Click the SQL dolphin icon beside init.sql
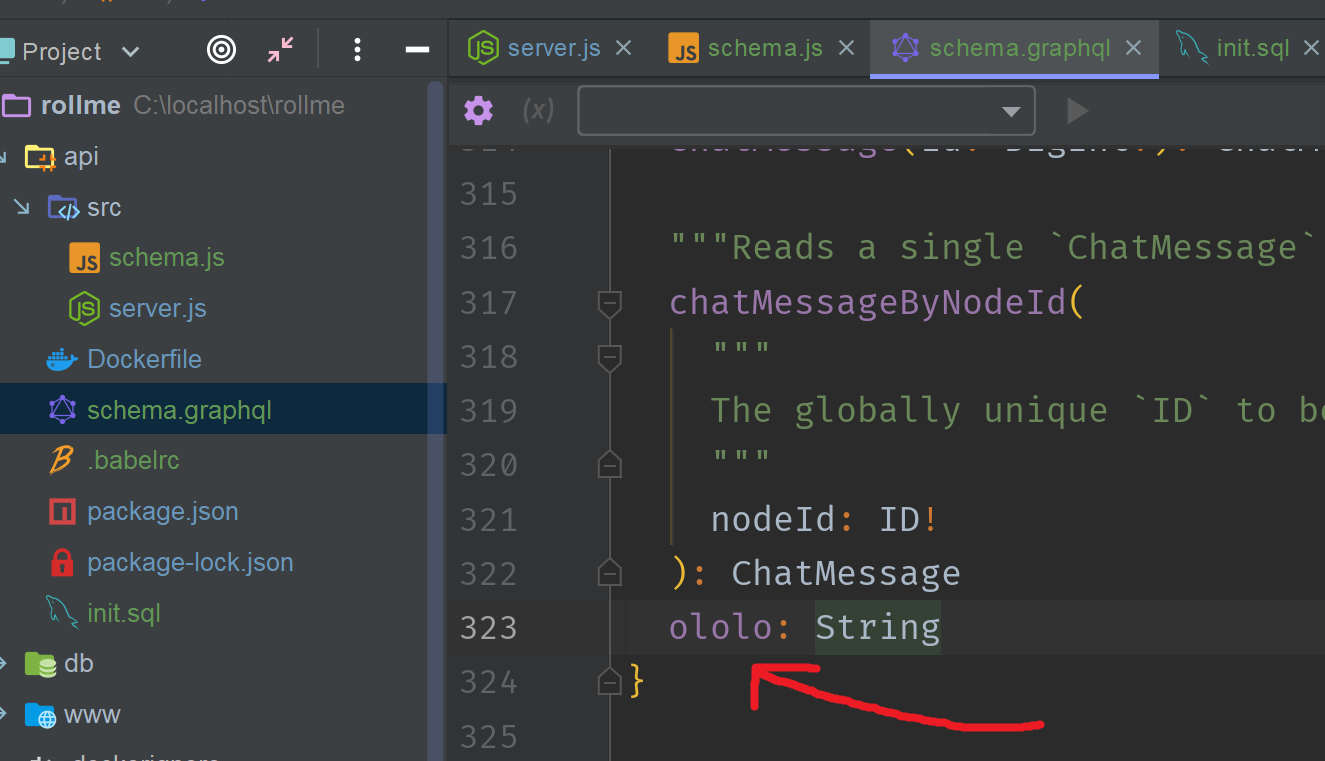Image resolution: width=1325 pixels, height=761 pixels. pyautogui.click(x=62, y=613)
